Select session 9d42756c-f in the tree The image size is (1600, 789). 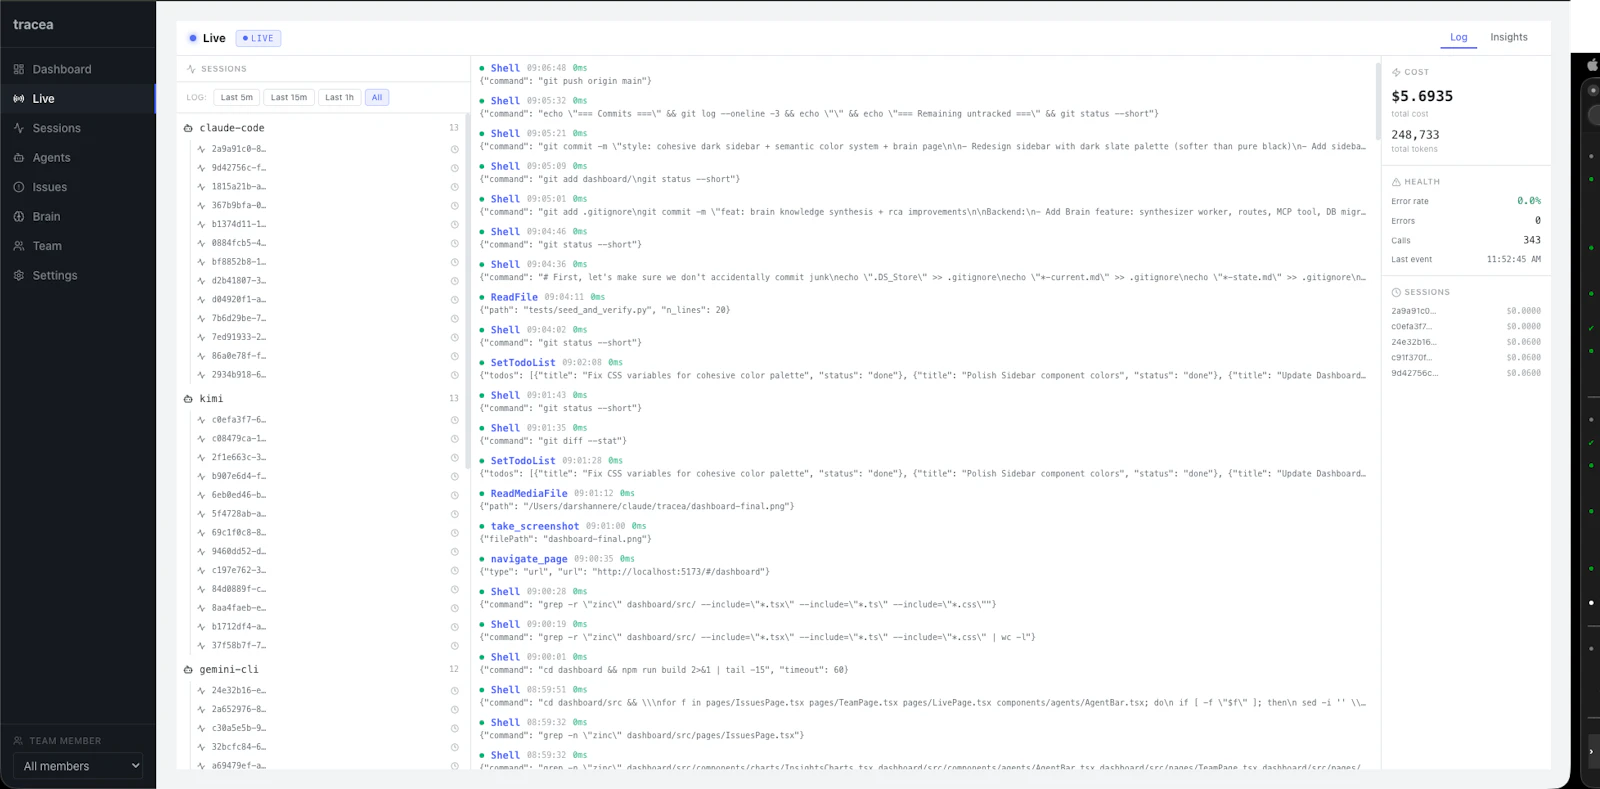[328, 168]
